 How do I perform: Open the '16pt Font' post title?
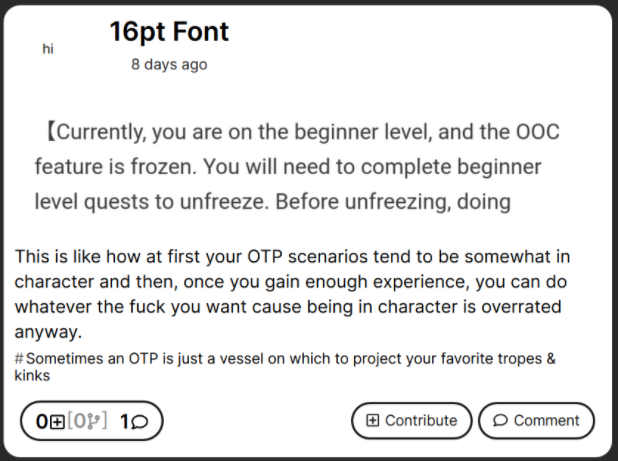pyautogui.click(x=169, y=32)
